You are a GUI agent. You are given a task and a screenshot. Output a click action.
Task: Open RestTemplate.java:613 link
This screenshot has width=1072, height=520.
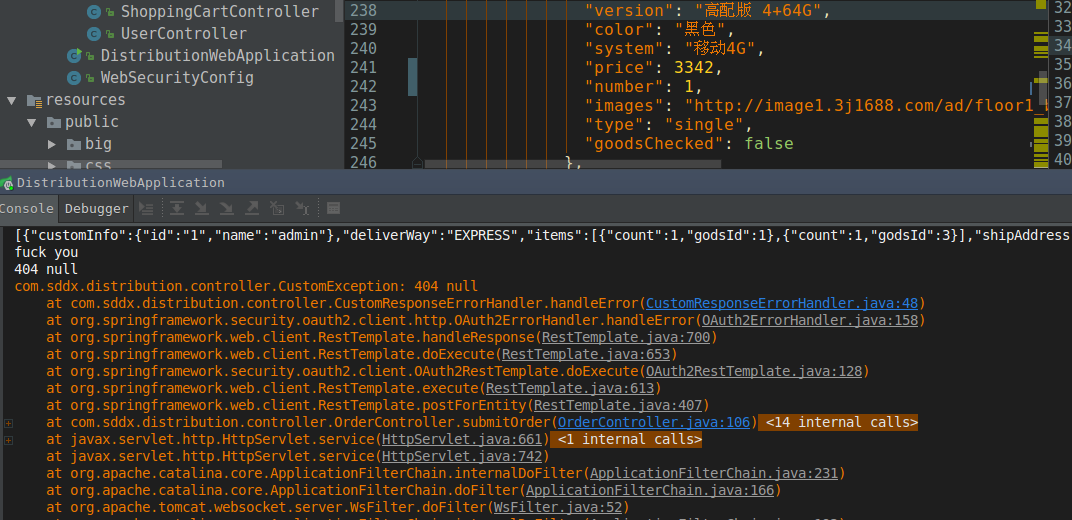point(570,389)
